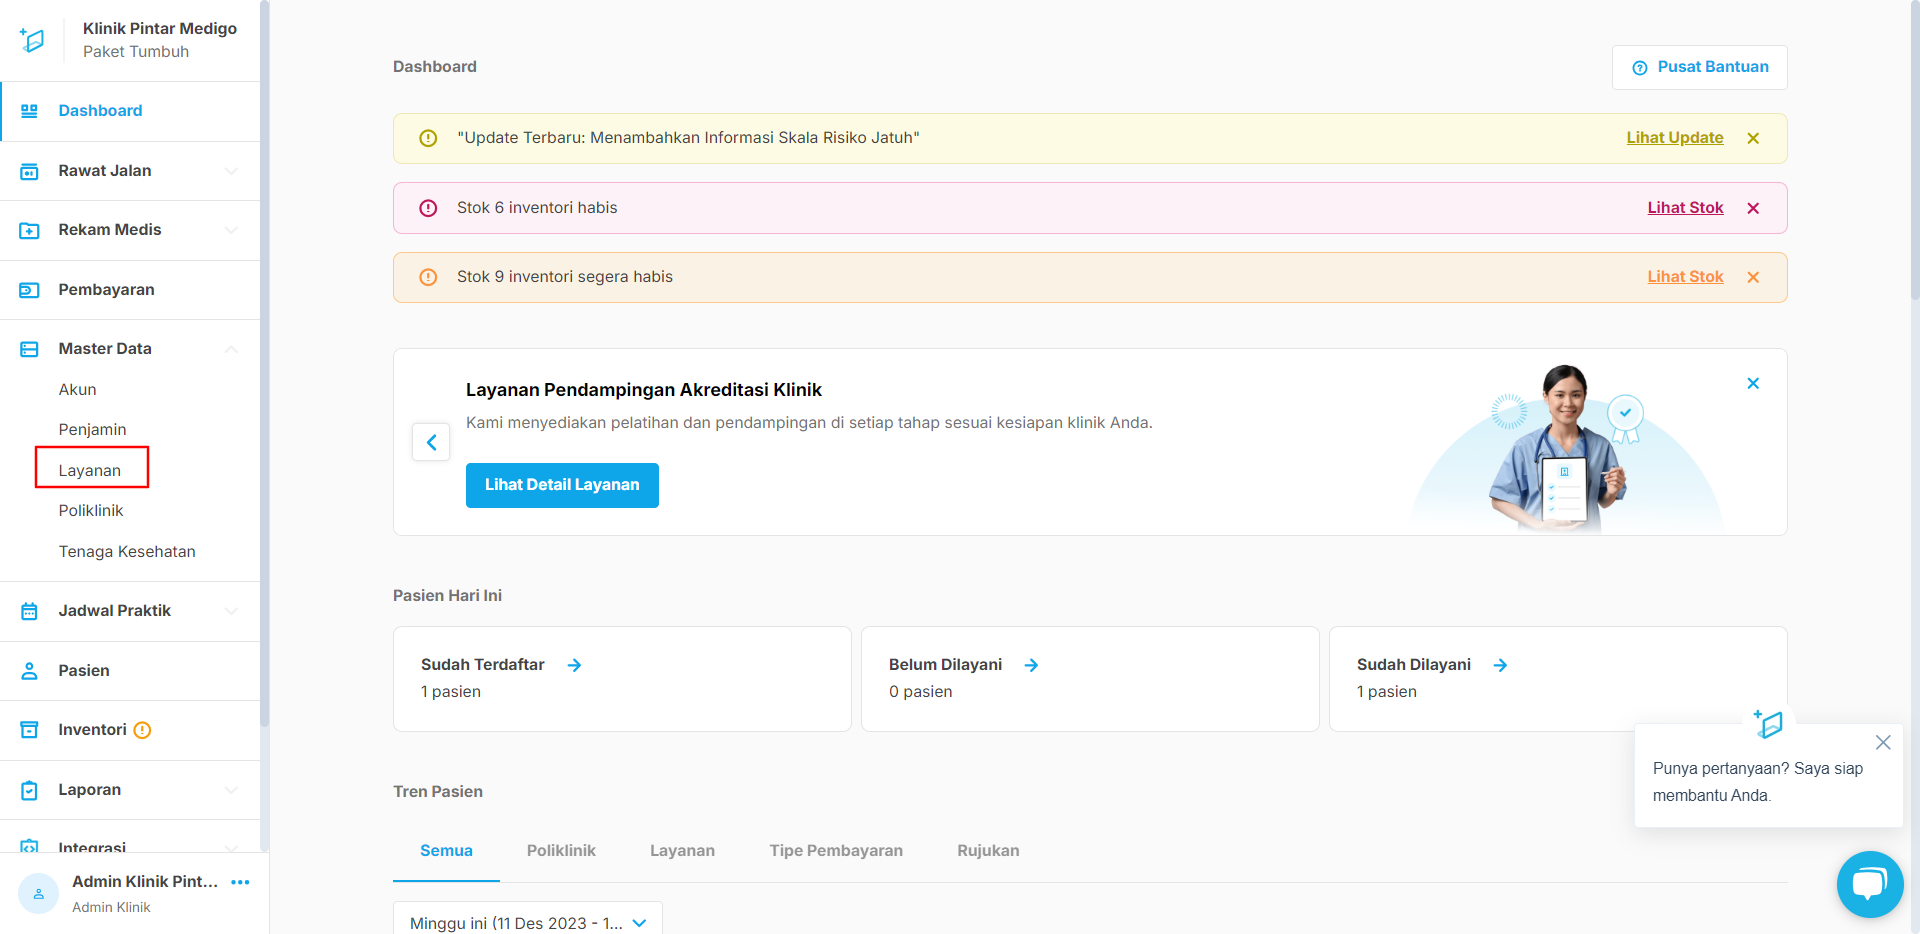Open Sudah Dilayani arrow icon

pyautogui.click(x=1500, y=665)
